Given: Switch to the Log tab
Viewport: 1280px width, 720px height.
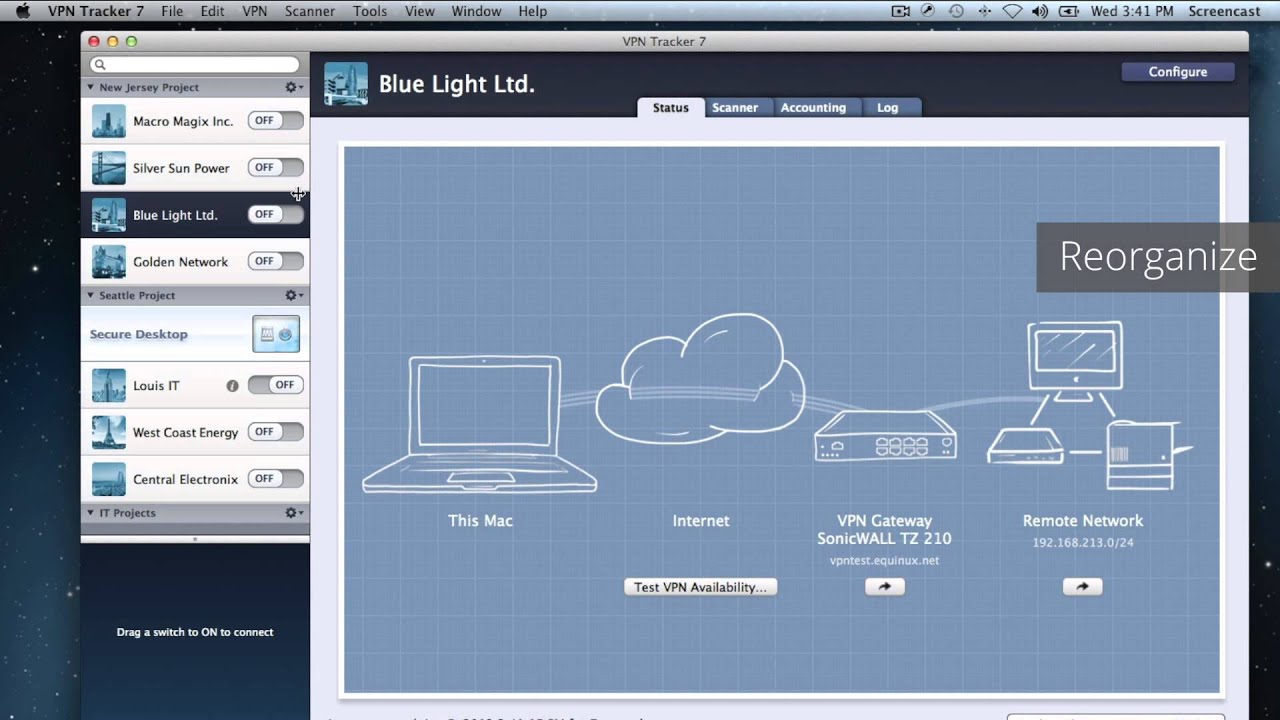Looking at the screenshot, I should (888, 108).
